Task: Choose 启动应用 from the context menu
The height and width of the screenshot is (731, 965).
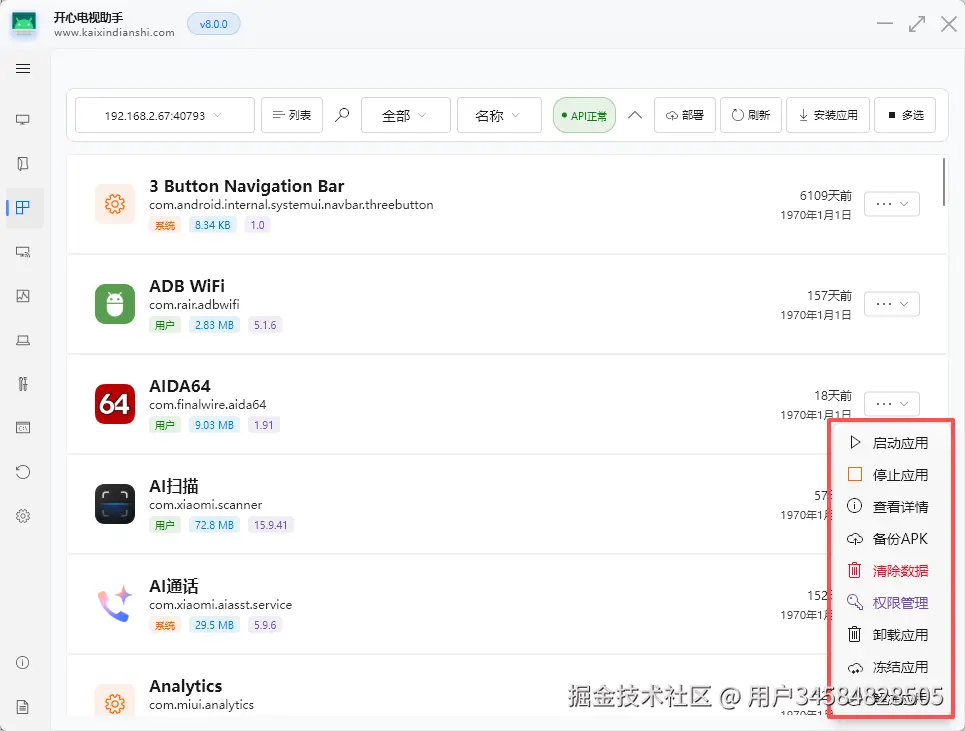Action: click(x=889, y=443)
